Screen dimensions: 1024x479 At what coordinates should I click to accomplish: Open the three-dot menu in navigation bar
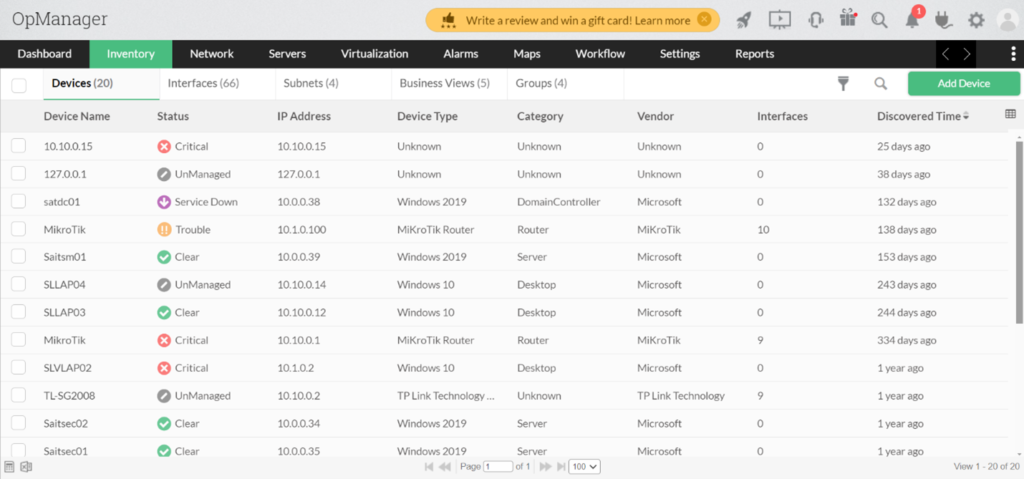1013,54
